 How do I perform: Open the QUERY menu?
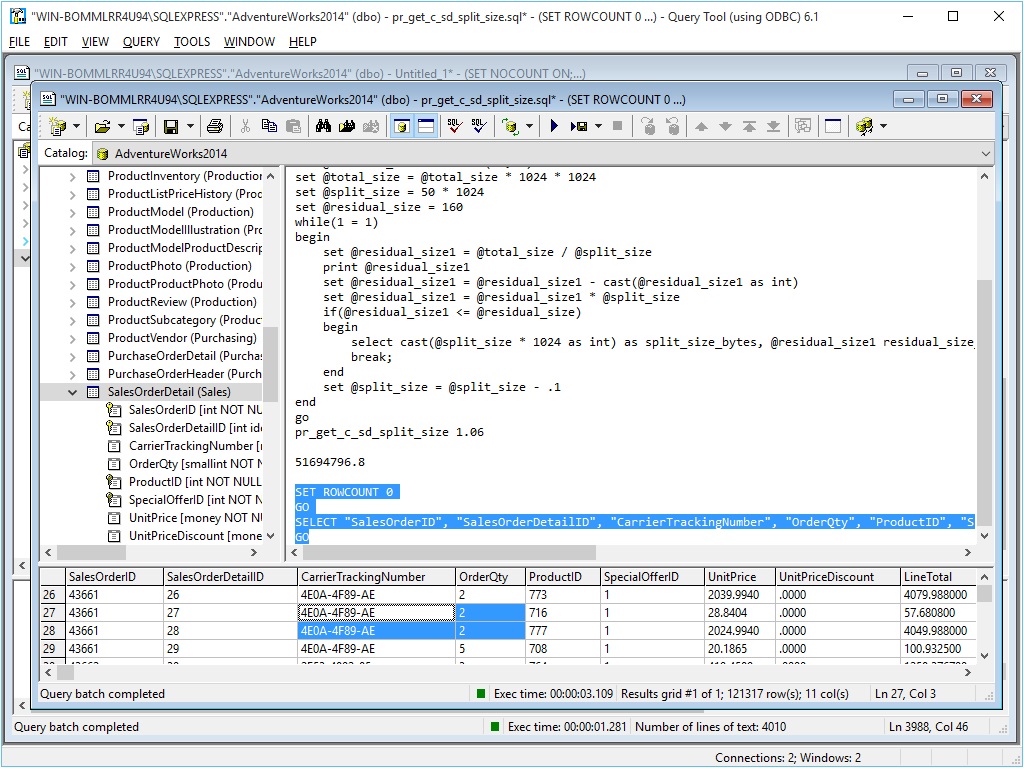(141, 42)
